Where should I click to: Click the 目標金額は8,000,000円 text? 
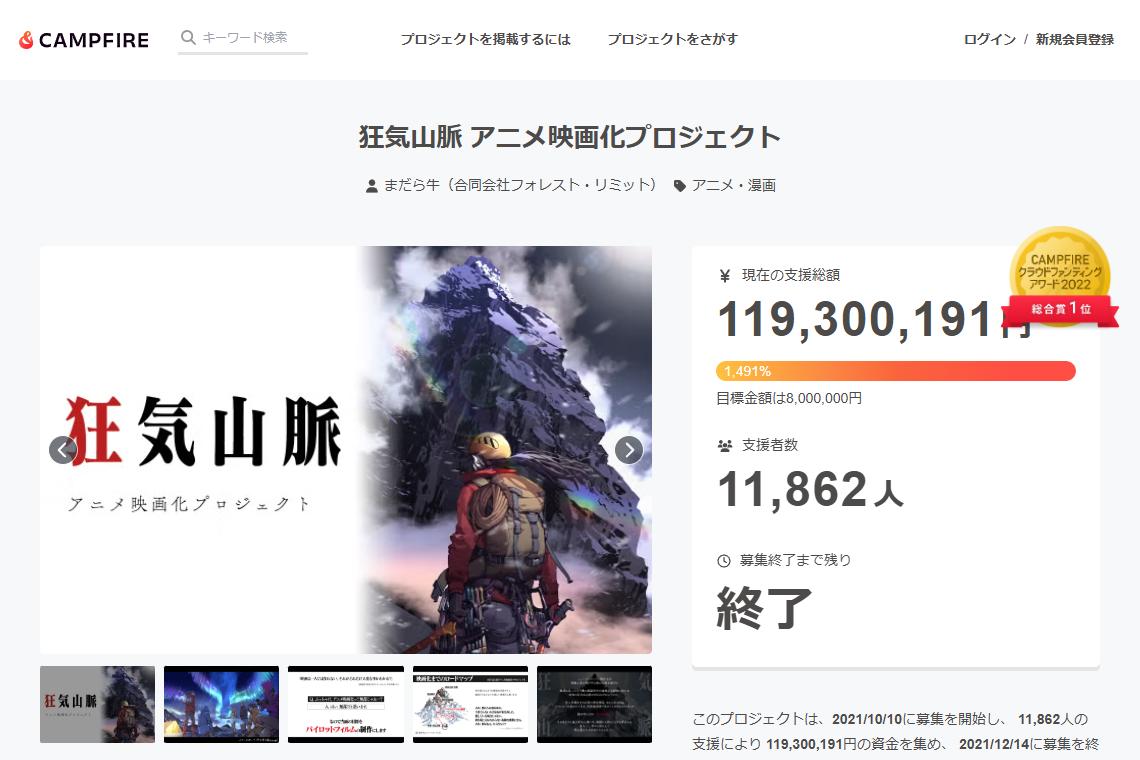click(x=789, y=399)
